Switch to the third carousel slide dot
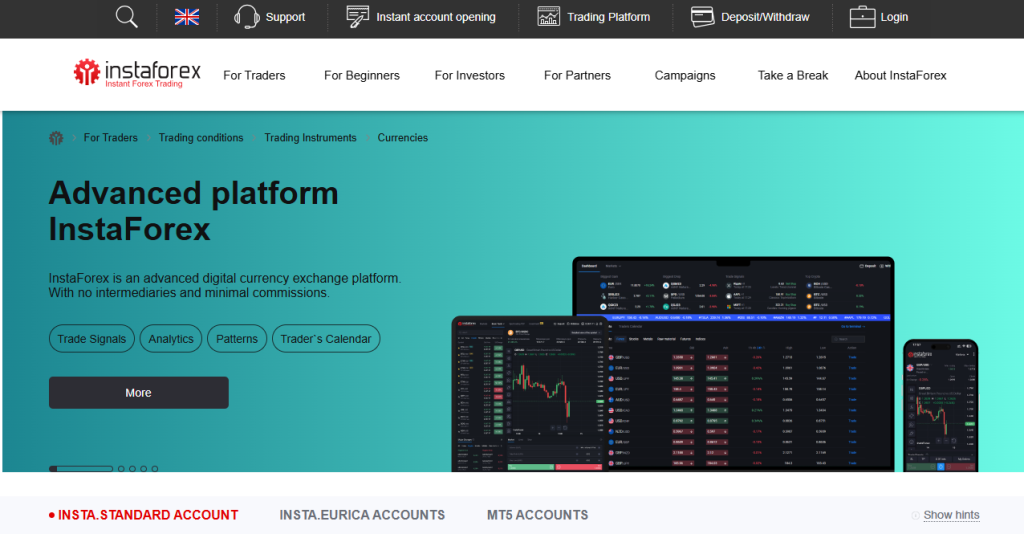Image resolution: width=1024 pixels, height=538 pixels. [132, 469]
